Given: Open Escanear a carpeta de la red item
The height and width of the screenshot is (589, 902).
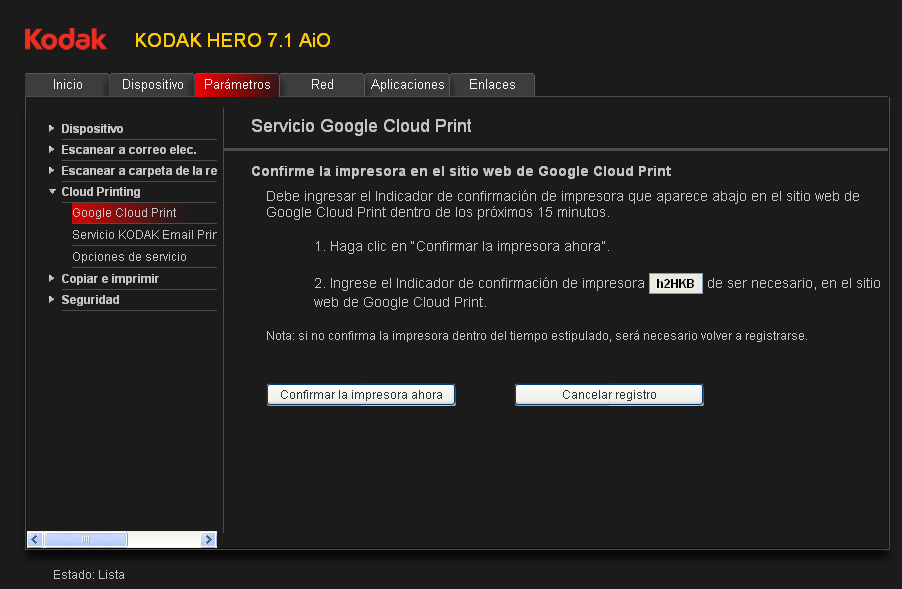Looking at the screenshot, I should (139, 171).
